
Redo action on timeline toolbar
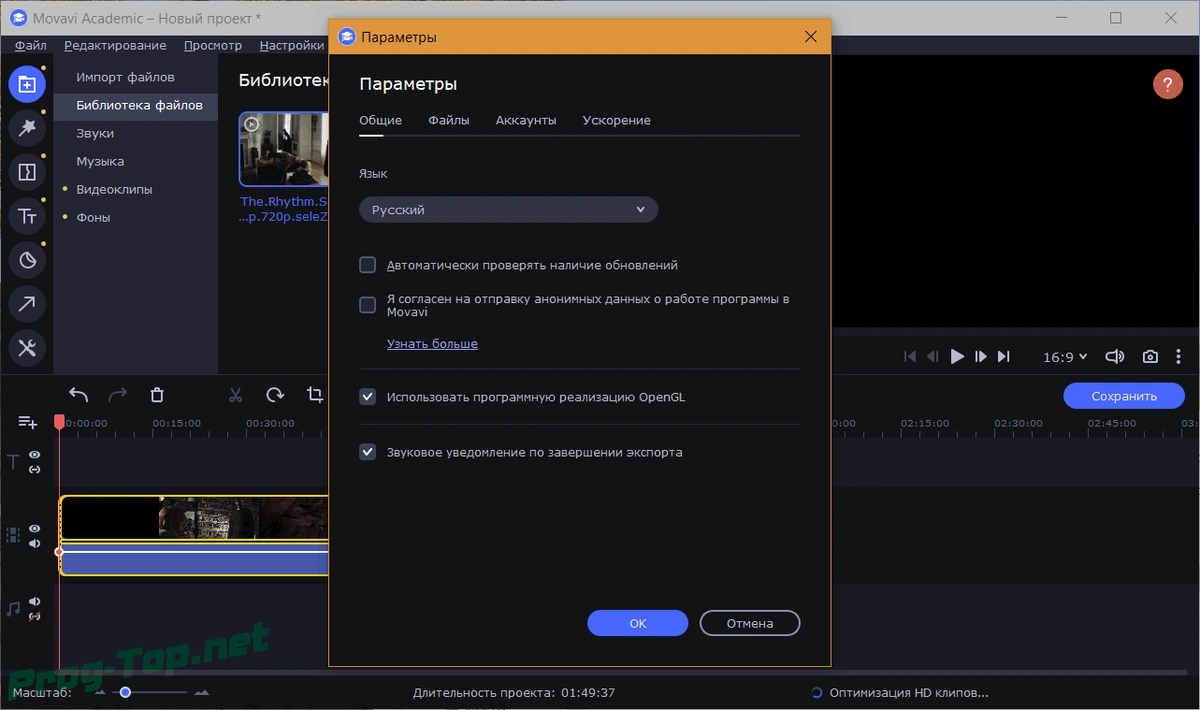[x=118, y=395]
